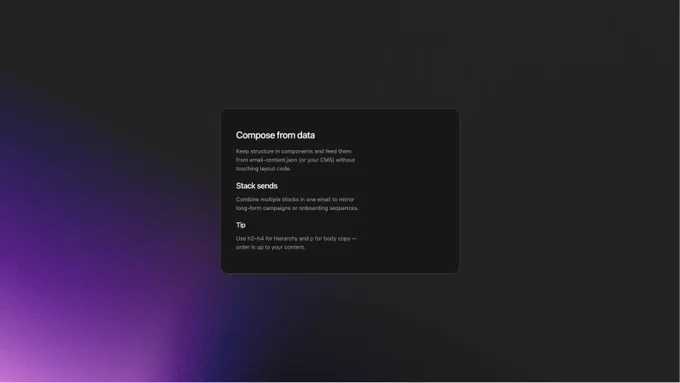The width and height of the screenshot is (680, 383).
Task: Click the "Stack sends" heading
Action: (257, 186)
